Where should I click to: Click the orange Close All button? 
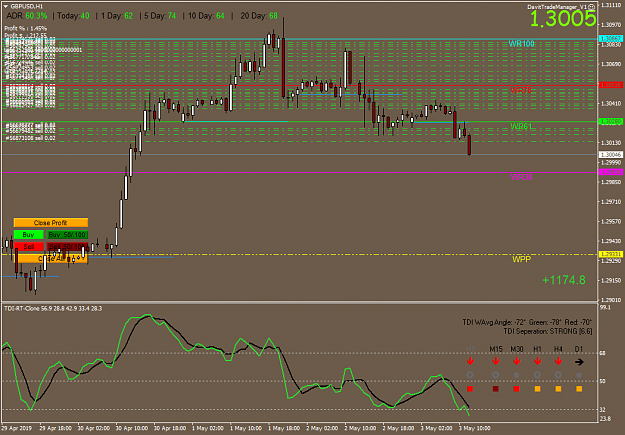coord(51,258)
